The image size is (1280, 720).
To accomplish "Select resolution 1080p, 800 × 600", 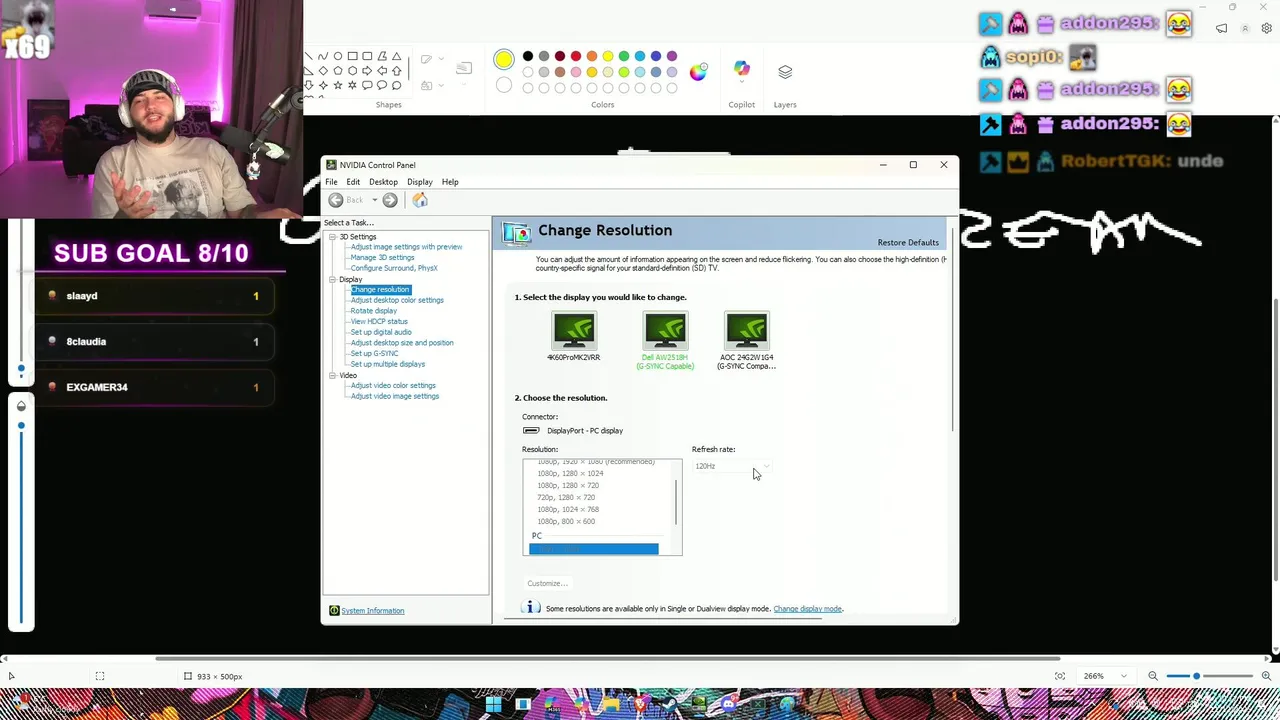I will tap(566, 522).
